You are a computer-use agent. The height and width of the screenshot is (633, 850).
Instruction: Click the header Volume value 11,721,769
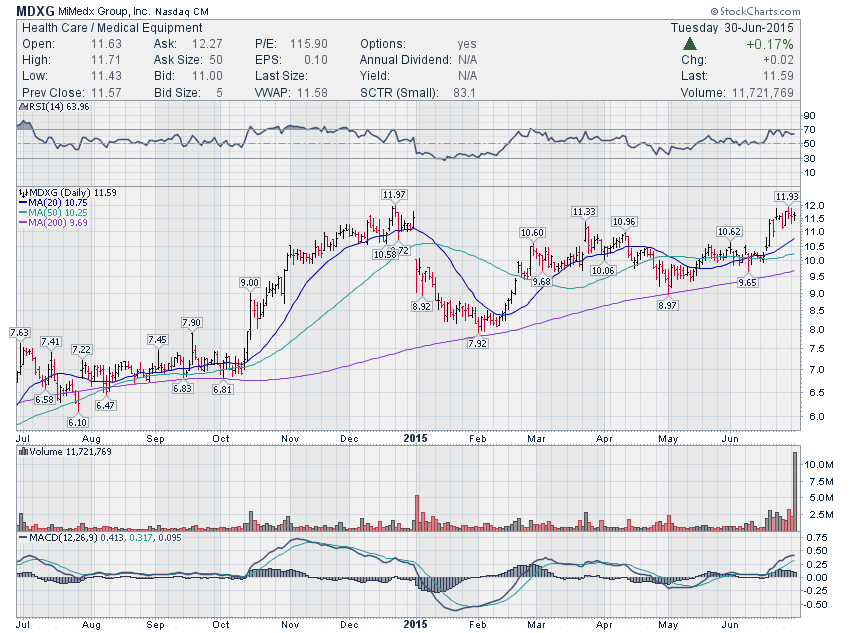click(x=763, y=93)
